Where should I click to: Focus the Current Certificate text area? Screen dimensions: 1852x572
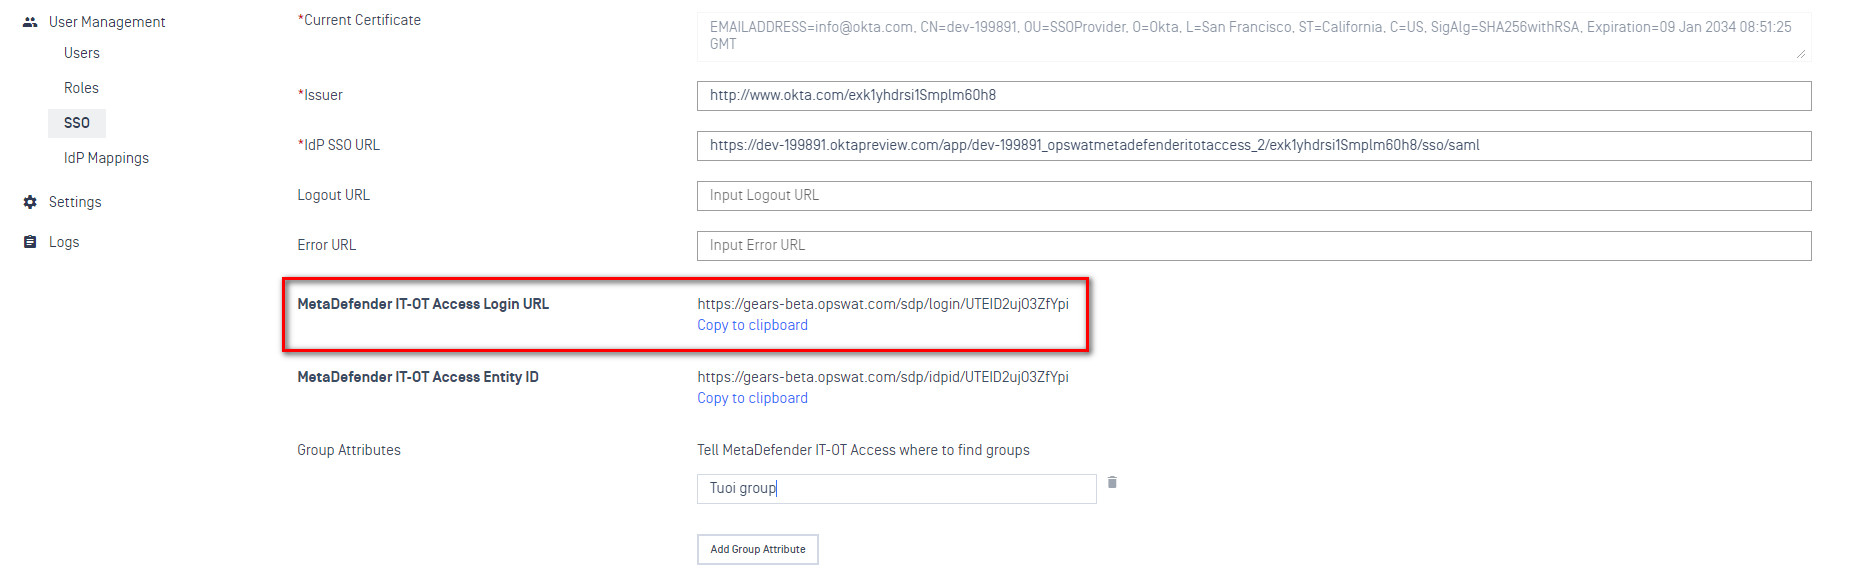point(1254,36)
